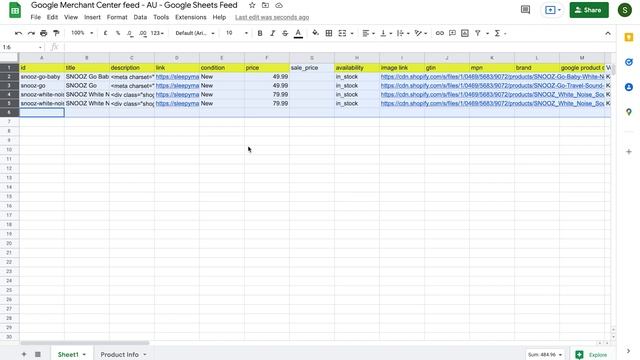Open the View menu

click(71, 17)
